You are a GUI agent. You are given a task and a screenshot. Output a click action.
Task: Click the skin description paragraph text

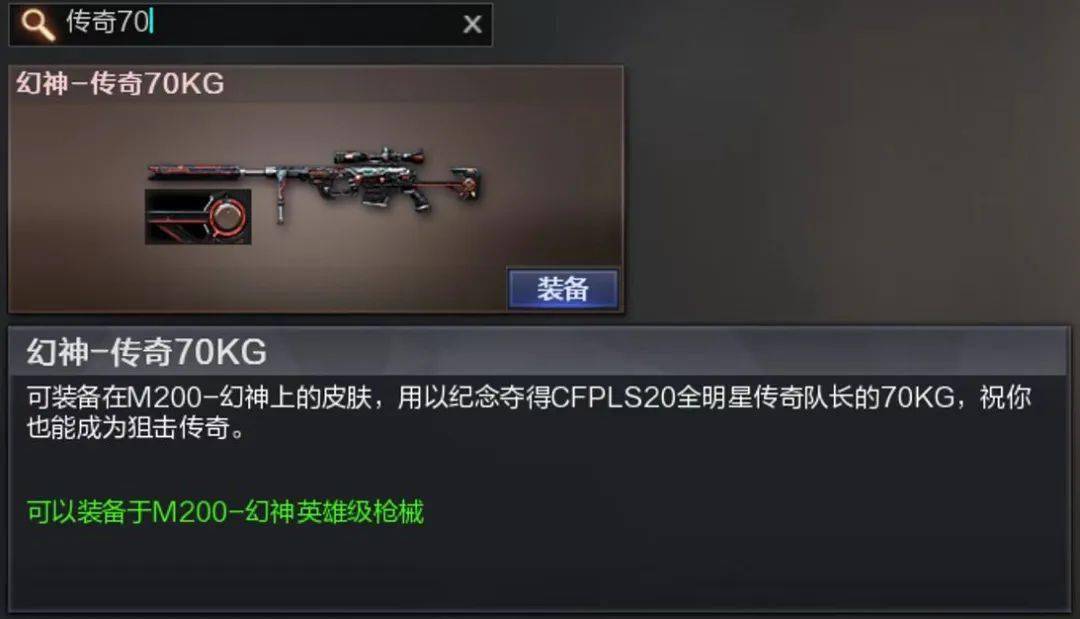pos(529,412)
